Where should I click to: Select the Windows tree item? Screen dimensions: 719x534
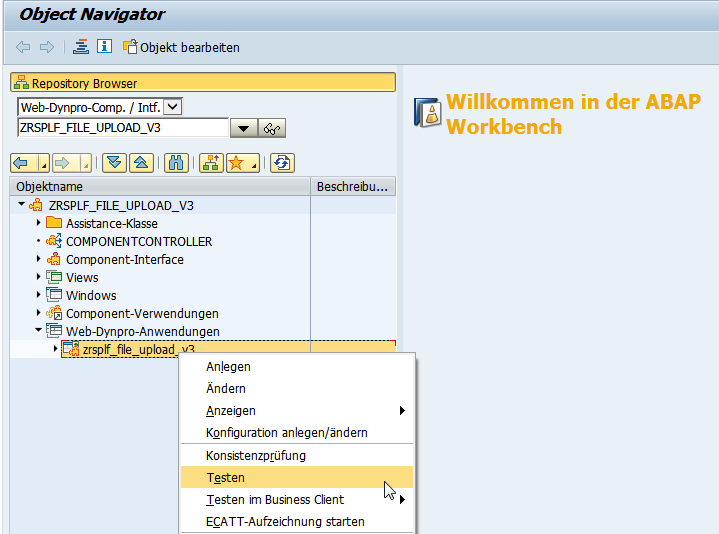pyautogui.click(x=91, y=295)
